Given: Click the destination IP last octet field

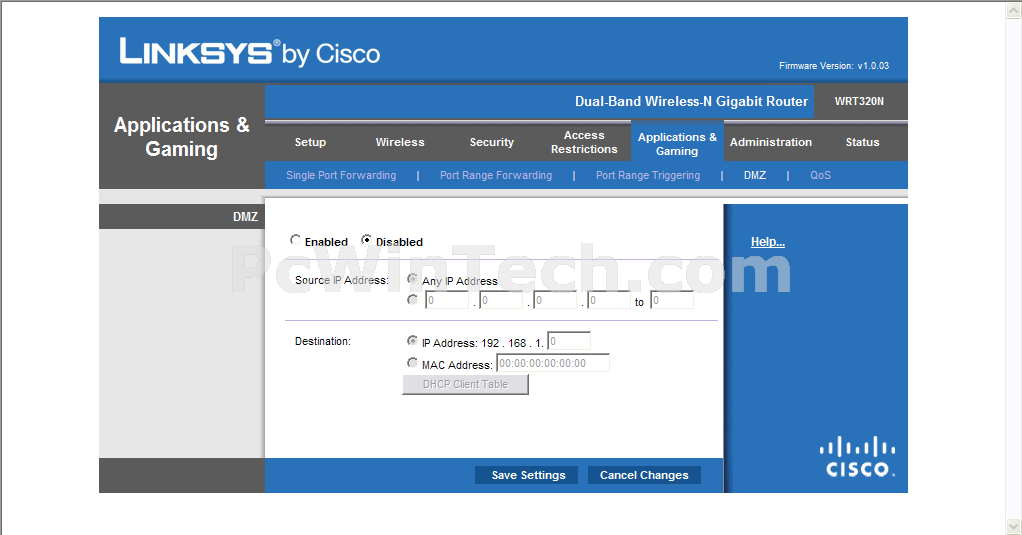Looking at the screenshot, I should tap(569, 341).
